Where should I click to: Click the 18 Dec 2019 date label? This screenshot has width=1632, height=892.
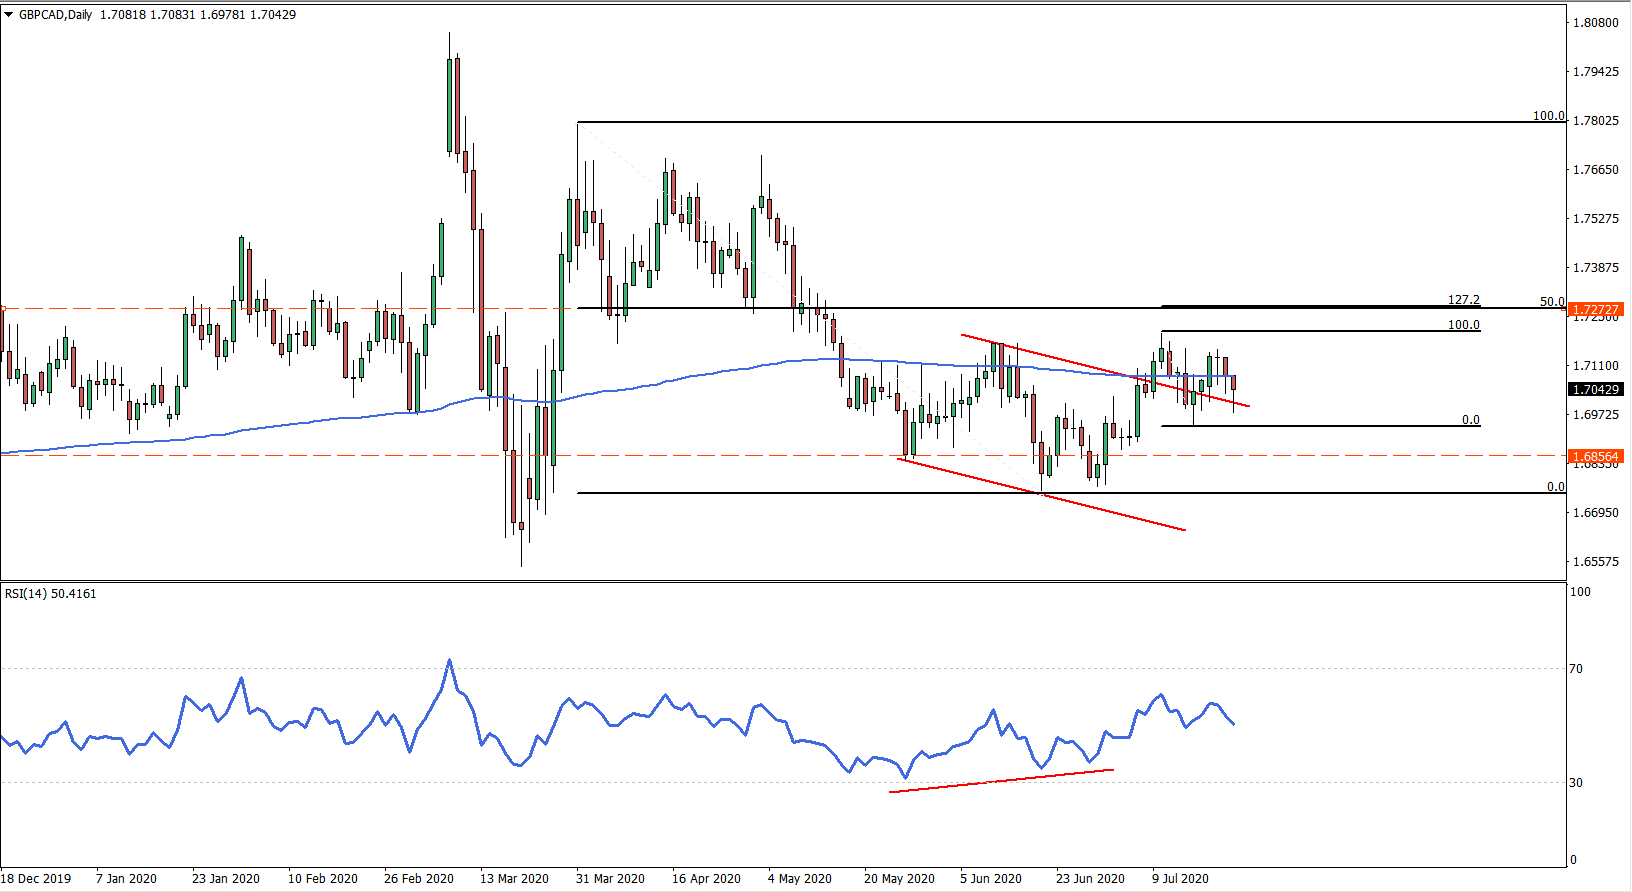coord(36,879)
